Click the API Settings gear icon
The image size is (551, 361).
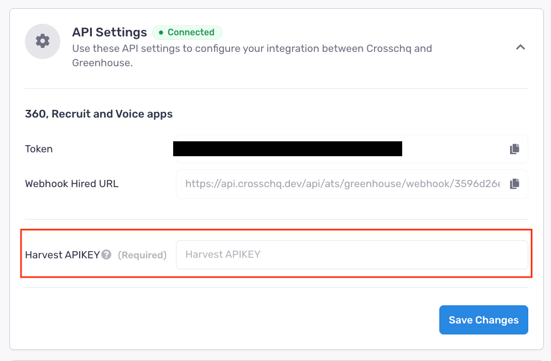(43, 41)
